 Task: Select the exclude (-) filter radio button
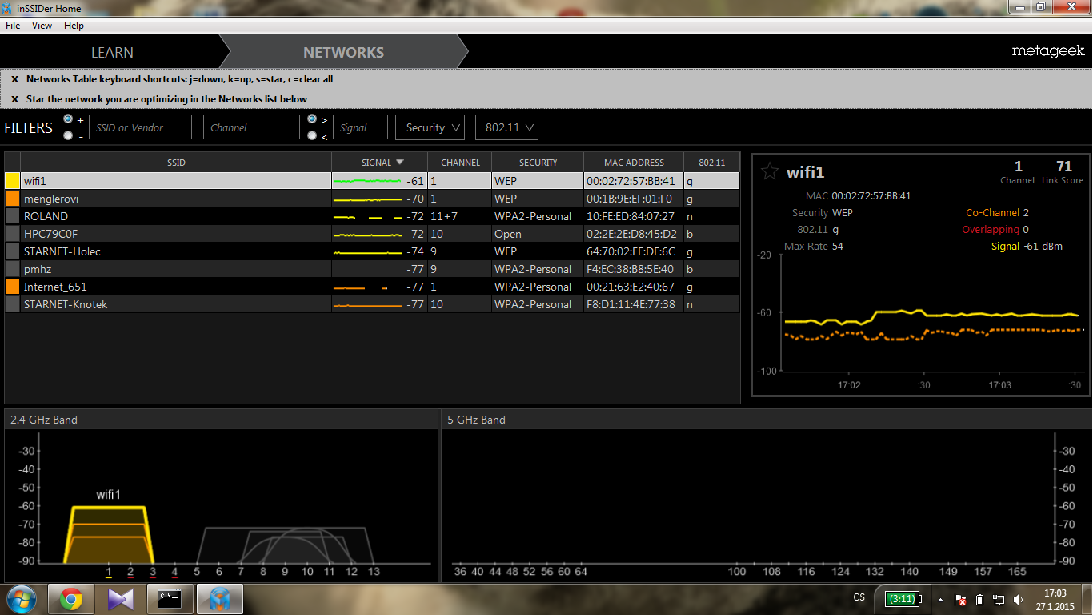pyautogui.click(x=68, y=136)
